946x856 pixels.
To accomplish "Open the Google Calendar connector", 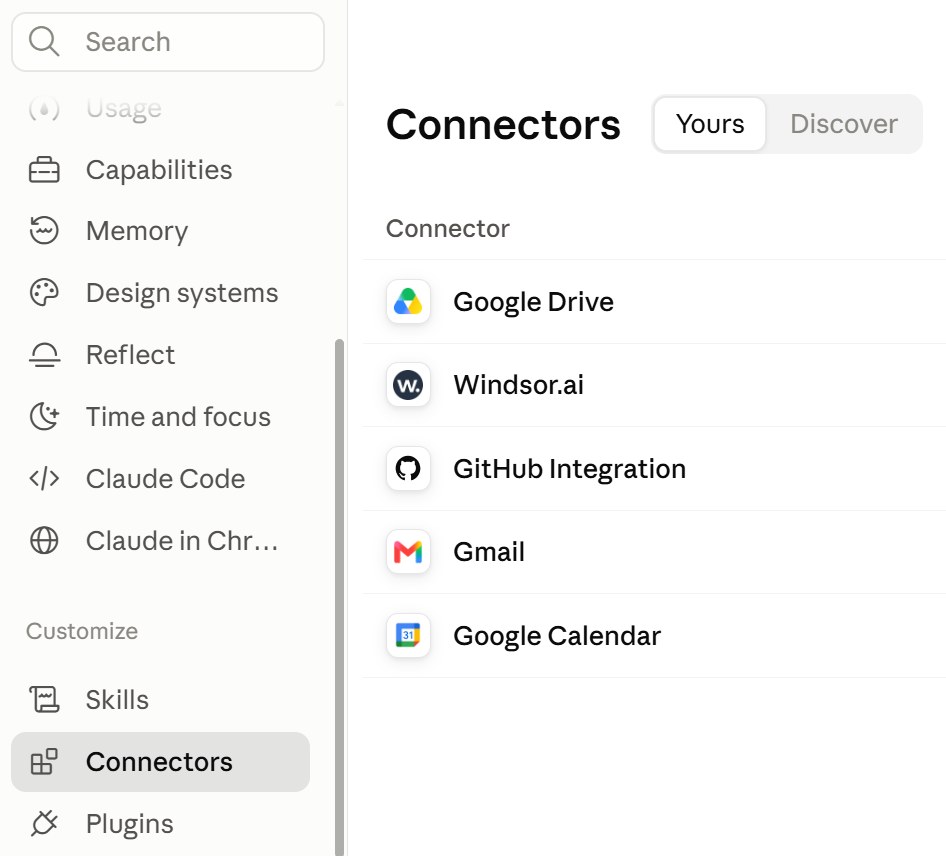I will [655, 635].
